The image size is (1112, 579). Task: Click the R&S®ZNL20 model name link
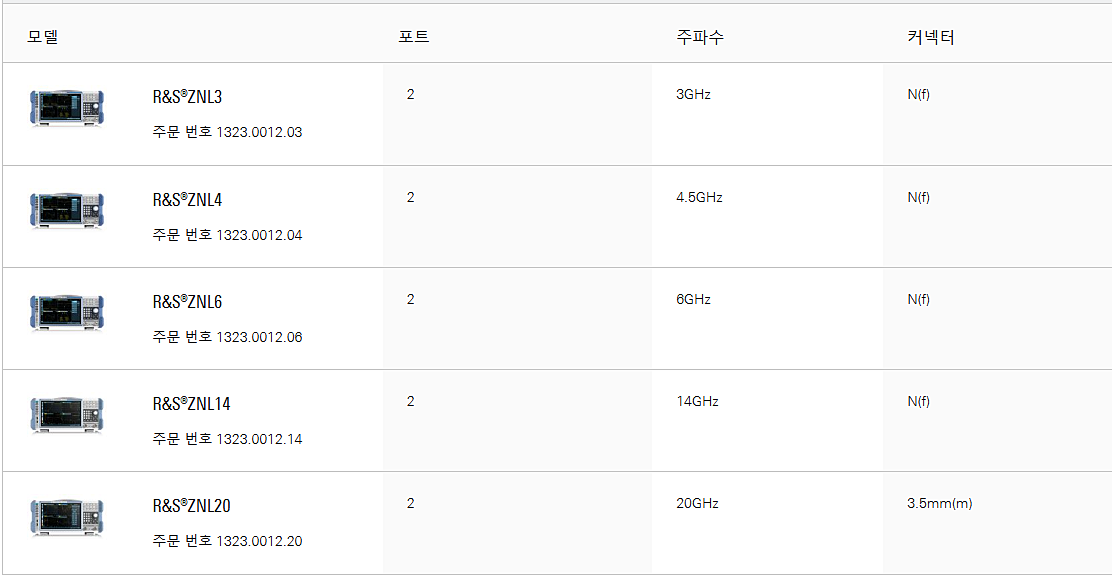point(191,507)
